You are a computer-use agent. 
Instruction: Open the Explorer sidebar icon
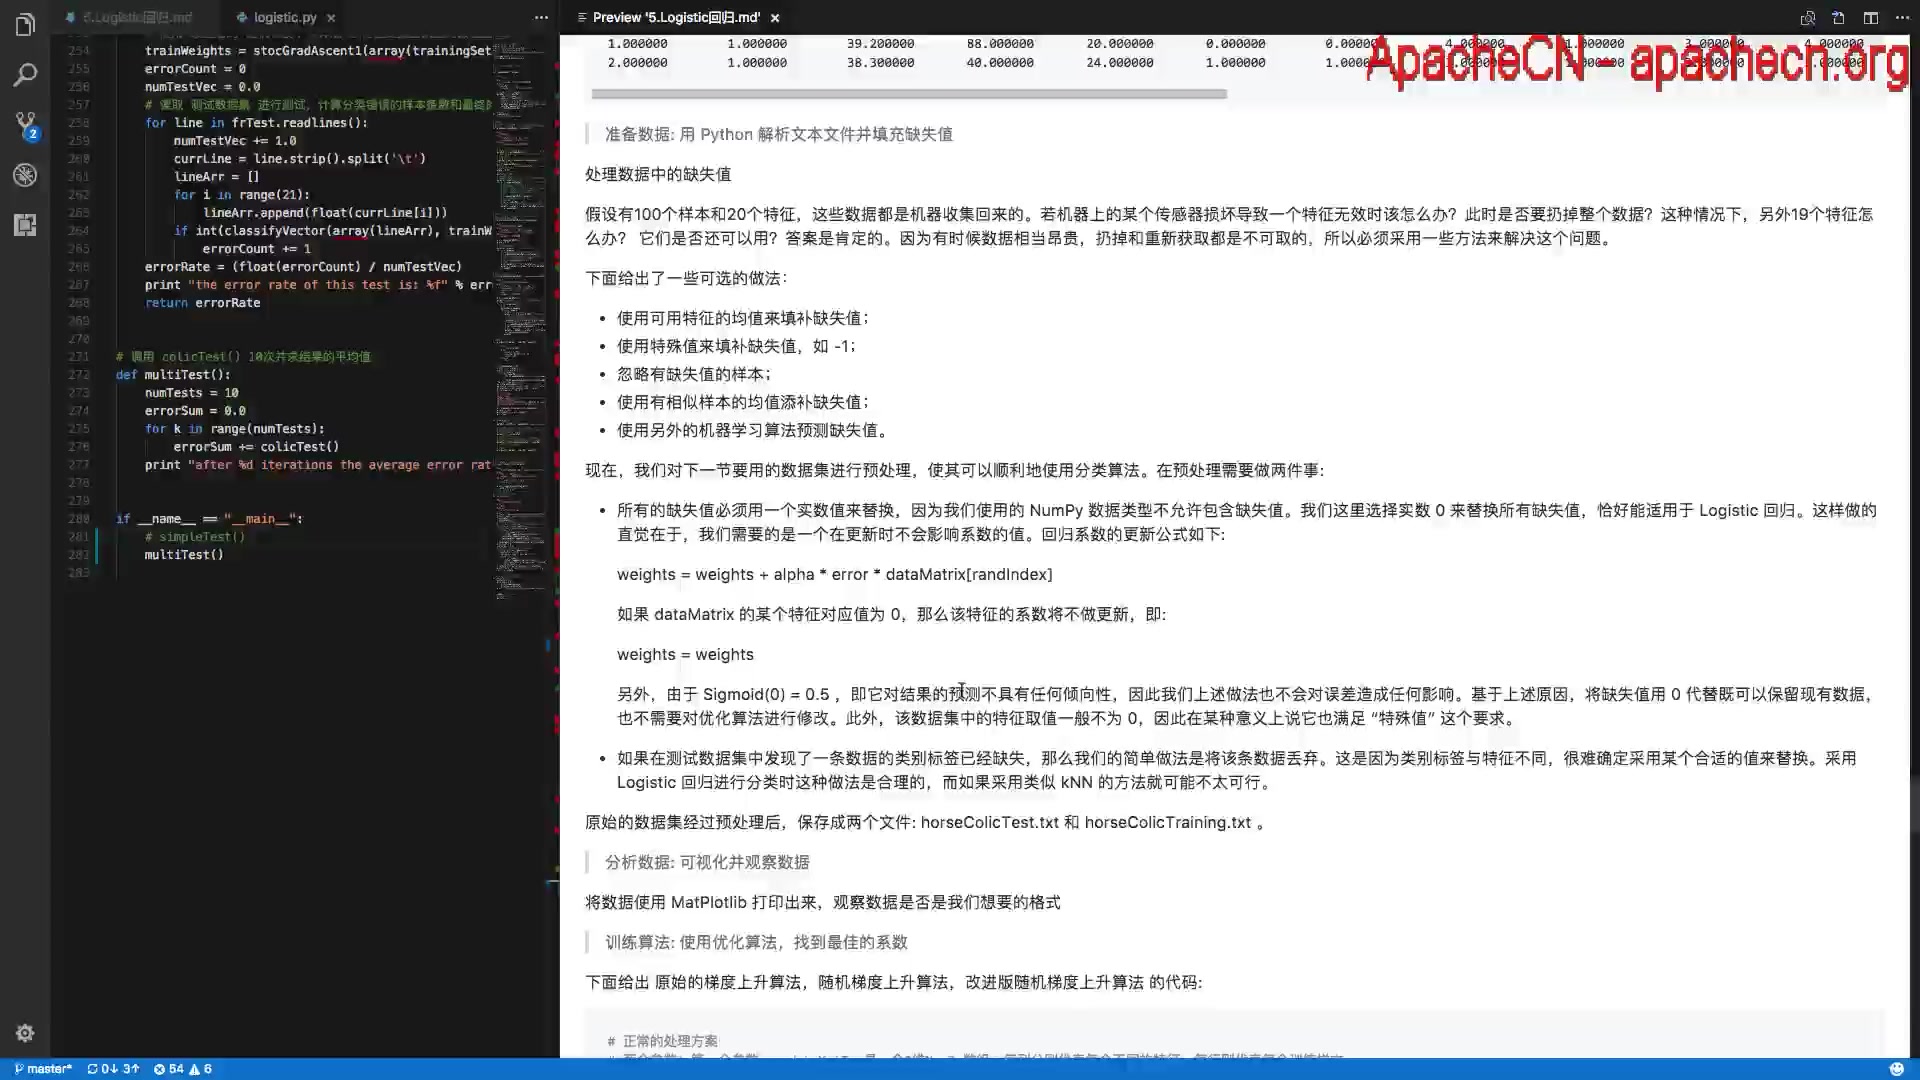25,24
